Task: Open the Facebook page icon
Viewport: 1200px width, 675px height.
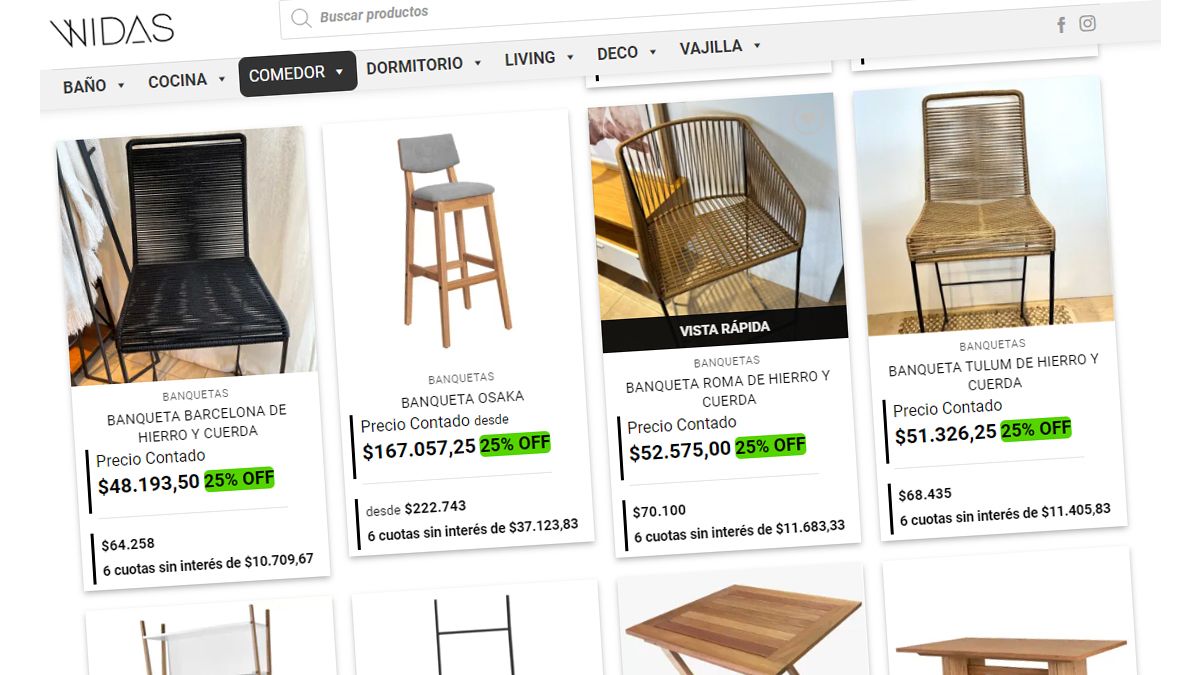Action: coord(1061,25)
